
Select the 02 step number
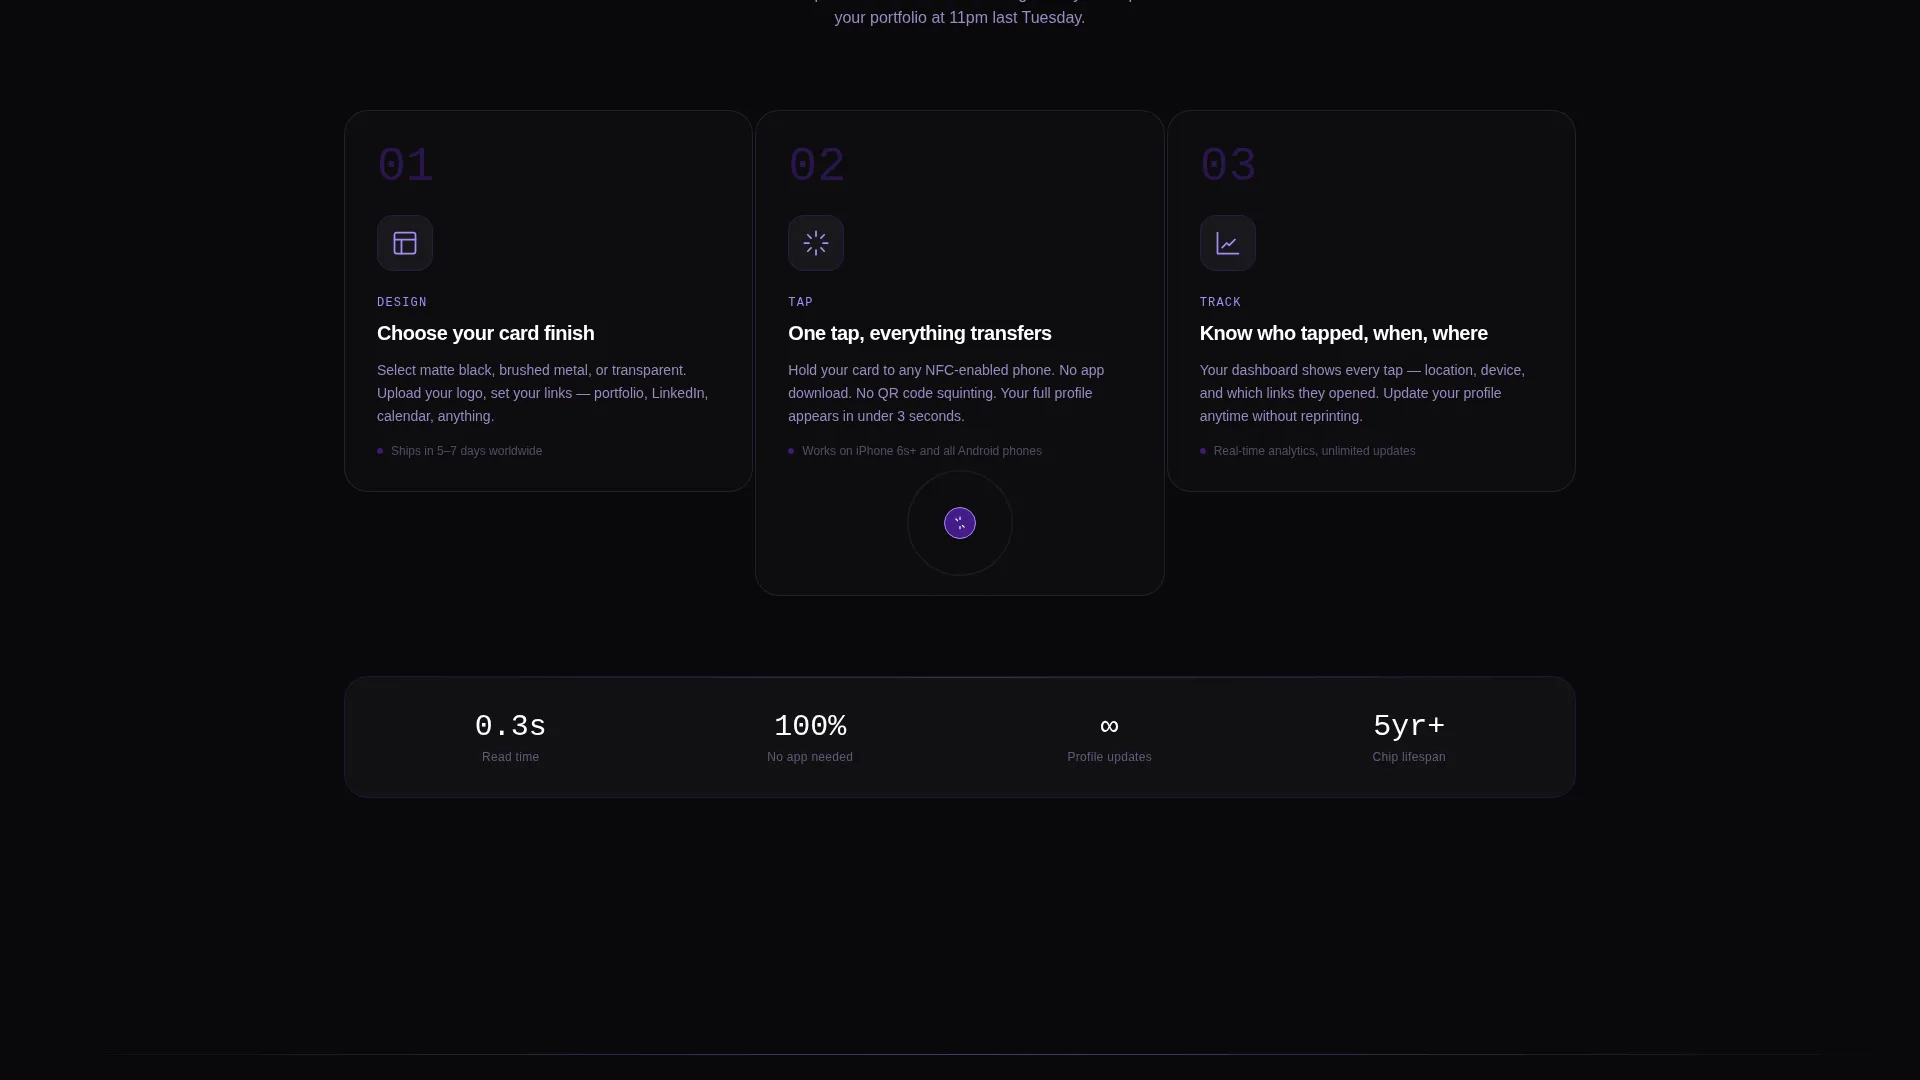click(x=816, y=165)
